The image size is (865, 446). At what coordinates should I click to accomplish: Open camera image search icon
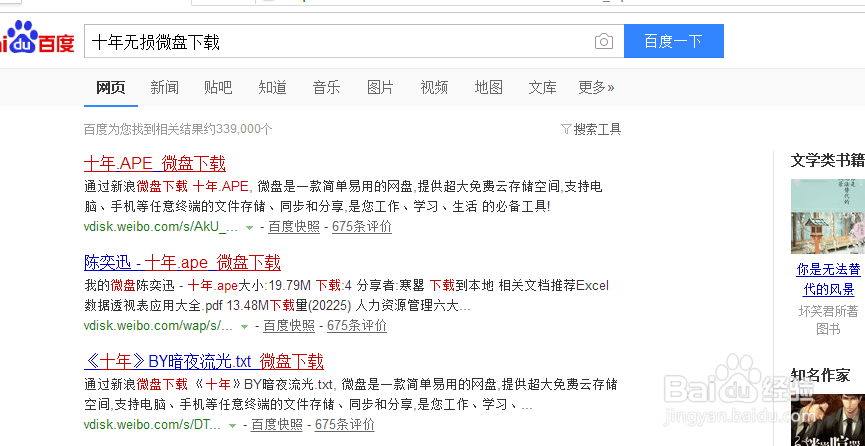(x=604, y=41)
